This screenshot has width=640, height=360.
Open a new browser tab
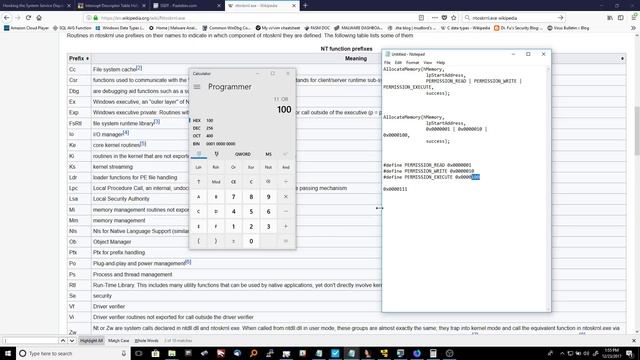(x=305, y=6)
